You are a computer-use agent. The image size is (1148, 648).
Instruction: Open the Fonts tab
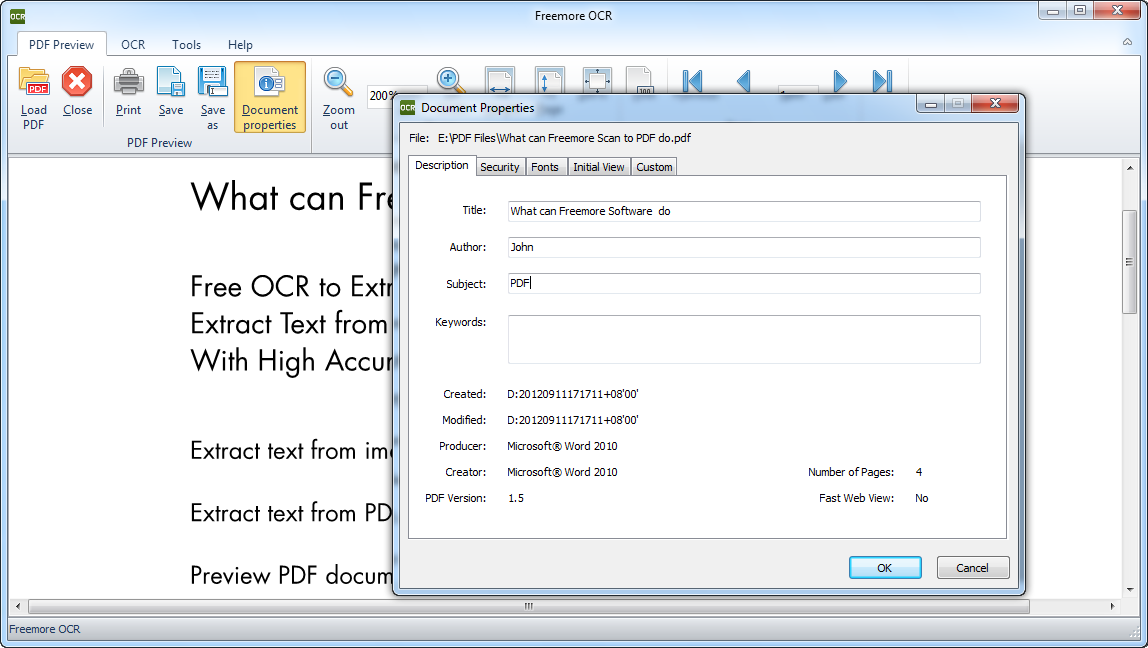pyautogui.click(x=545, y=167)
